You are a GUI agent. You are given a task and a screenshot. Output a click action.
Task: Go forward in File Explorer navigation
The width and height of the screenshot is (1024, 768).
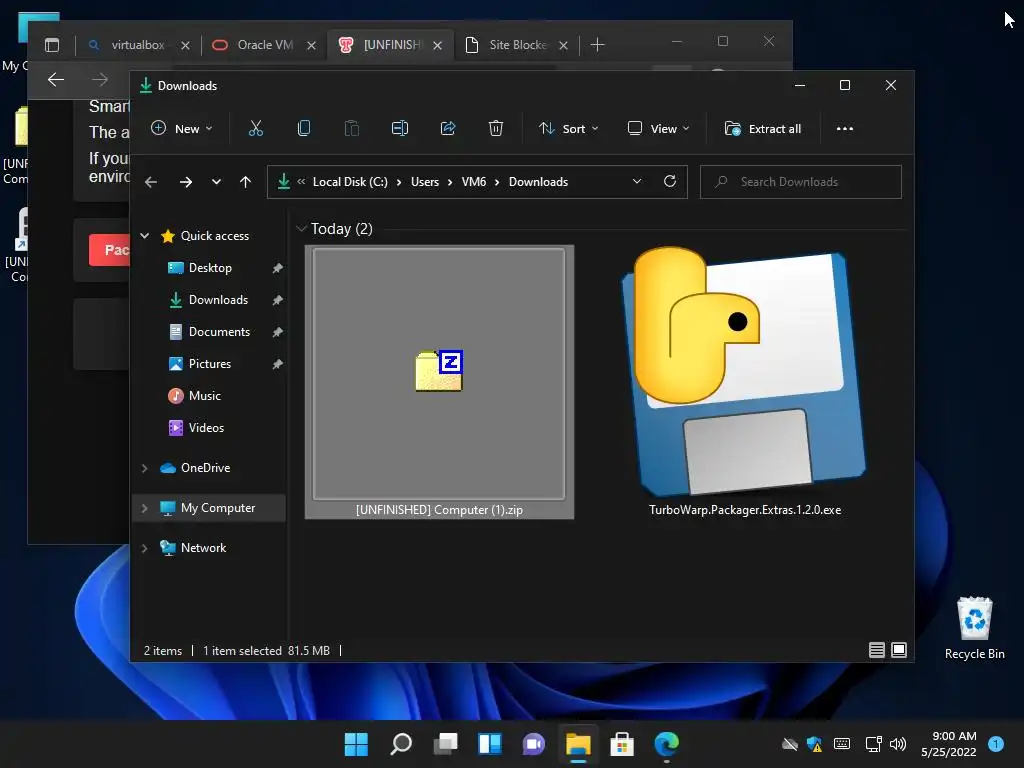186,182
